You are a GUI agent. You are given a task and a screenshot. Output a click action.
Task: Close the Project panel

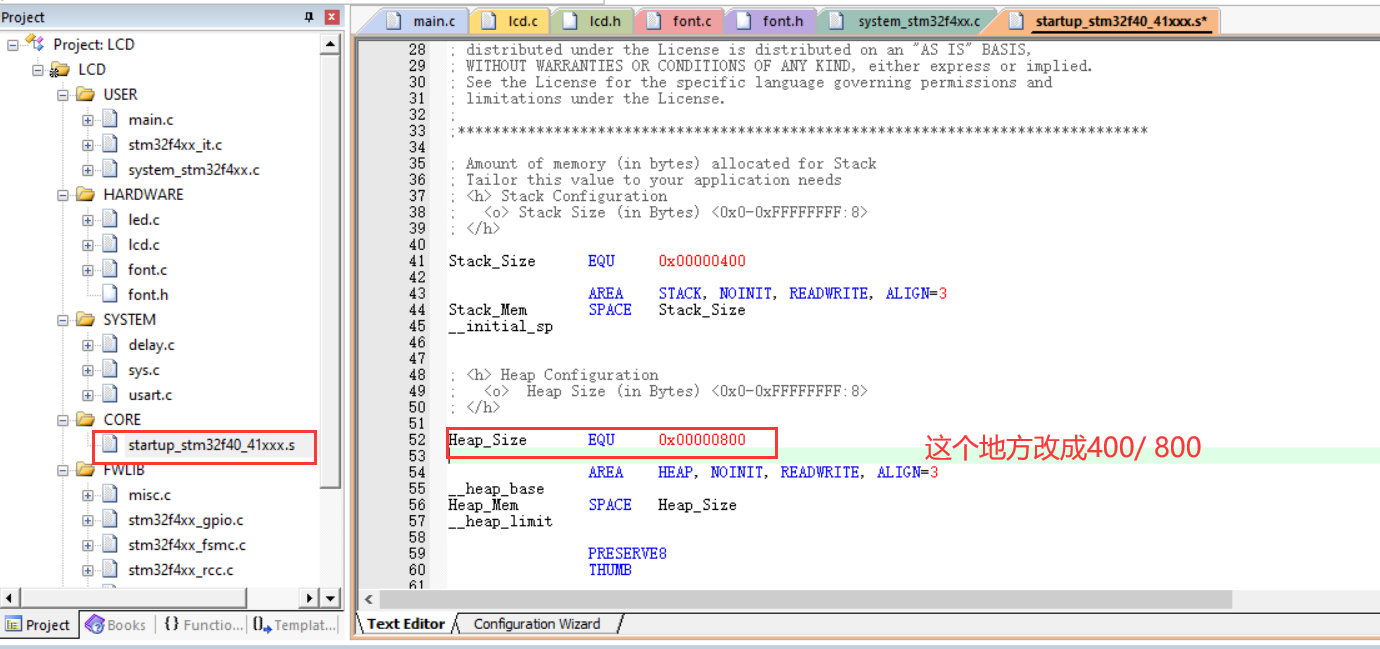(330, 16)
